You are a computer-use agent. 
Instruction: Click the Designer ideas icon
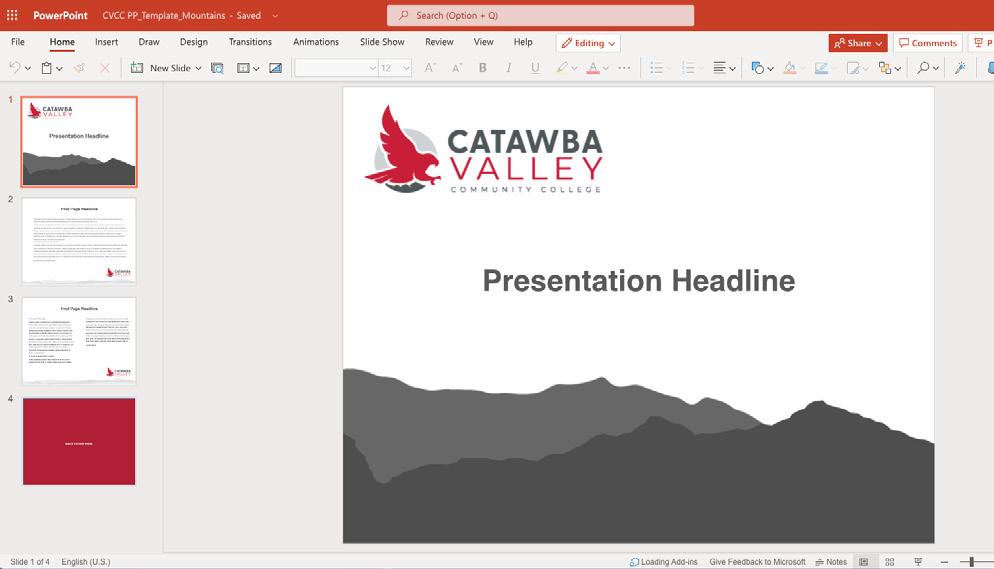coord(276,68)
